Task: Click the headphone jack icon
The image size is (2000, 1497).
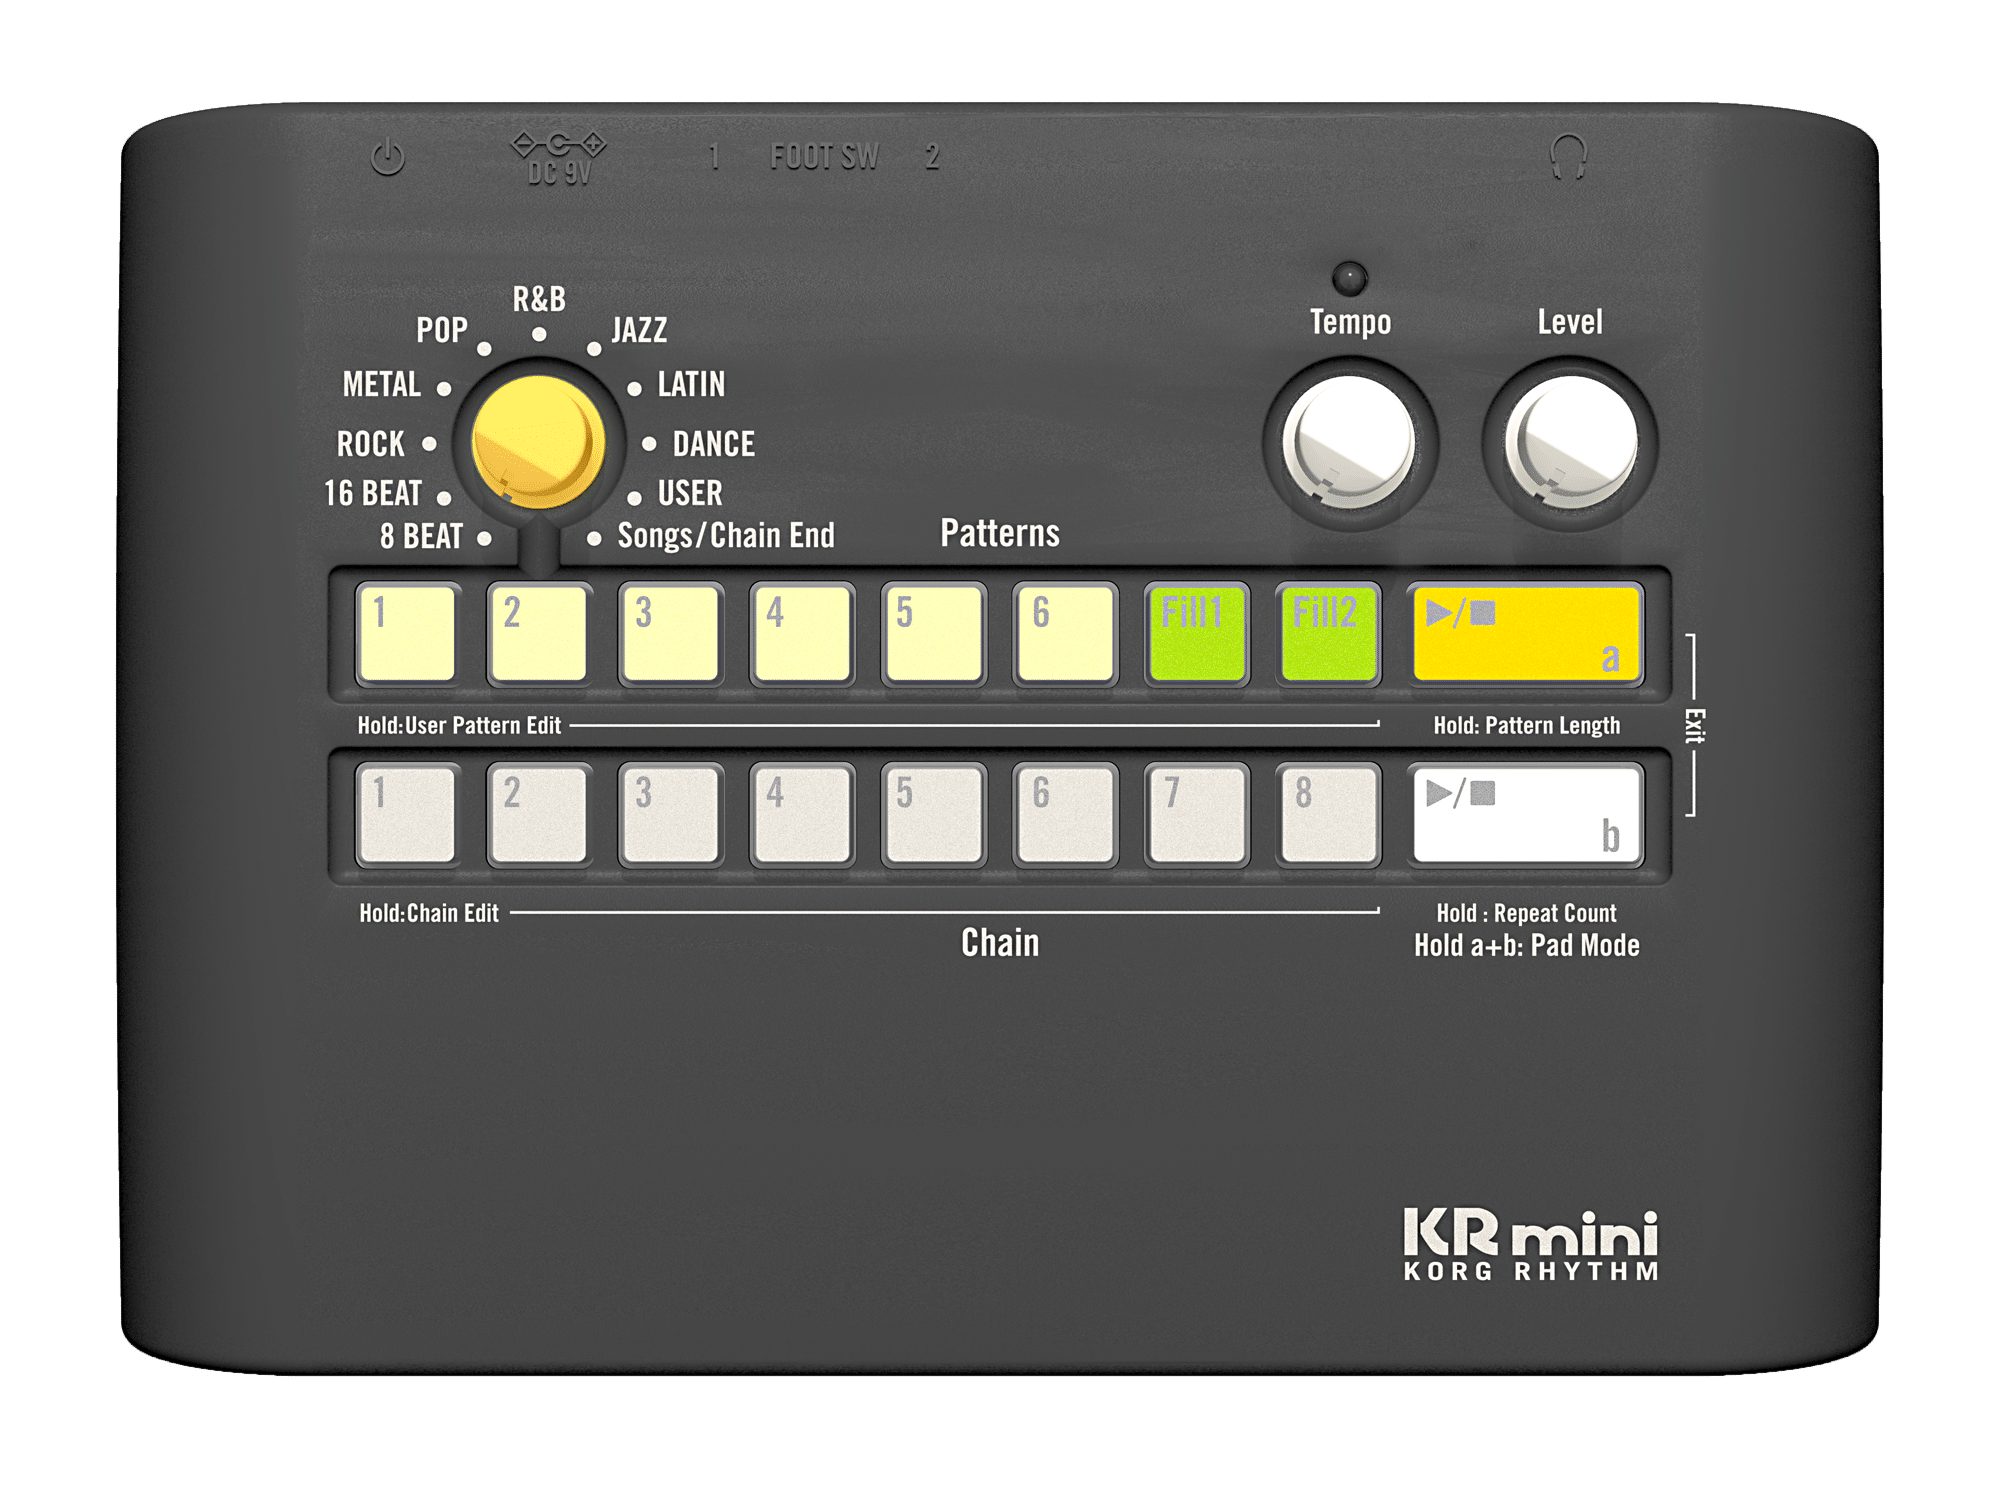Action: pyautogui.click(x=1568, y=156)
